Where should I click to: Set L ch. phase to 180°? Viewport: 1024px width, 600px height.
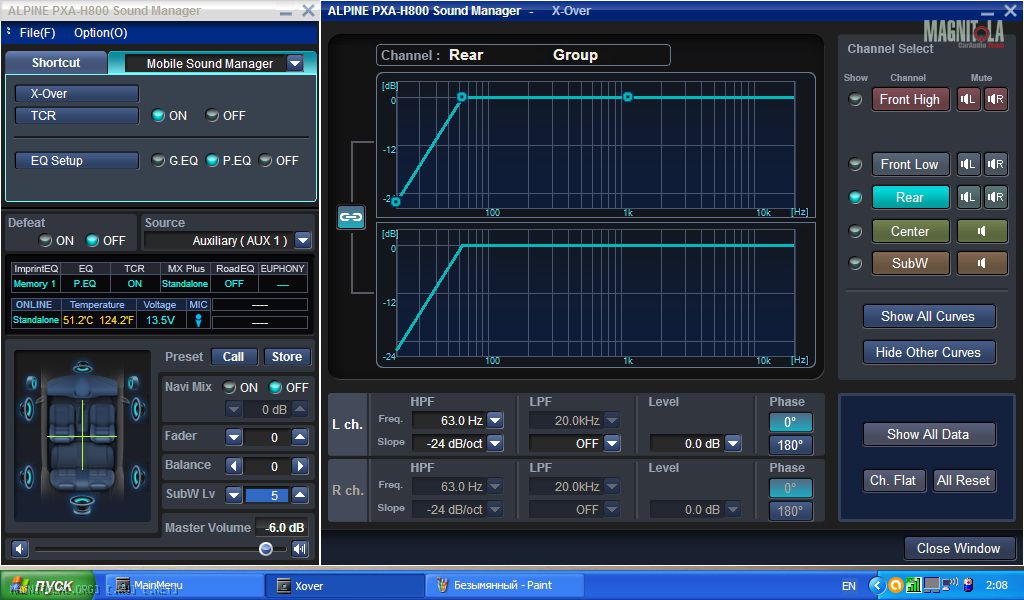click(x=790, y=445)
